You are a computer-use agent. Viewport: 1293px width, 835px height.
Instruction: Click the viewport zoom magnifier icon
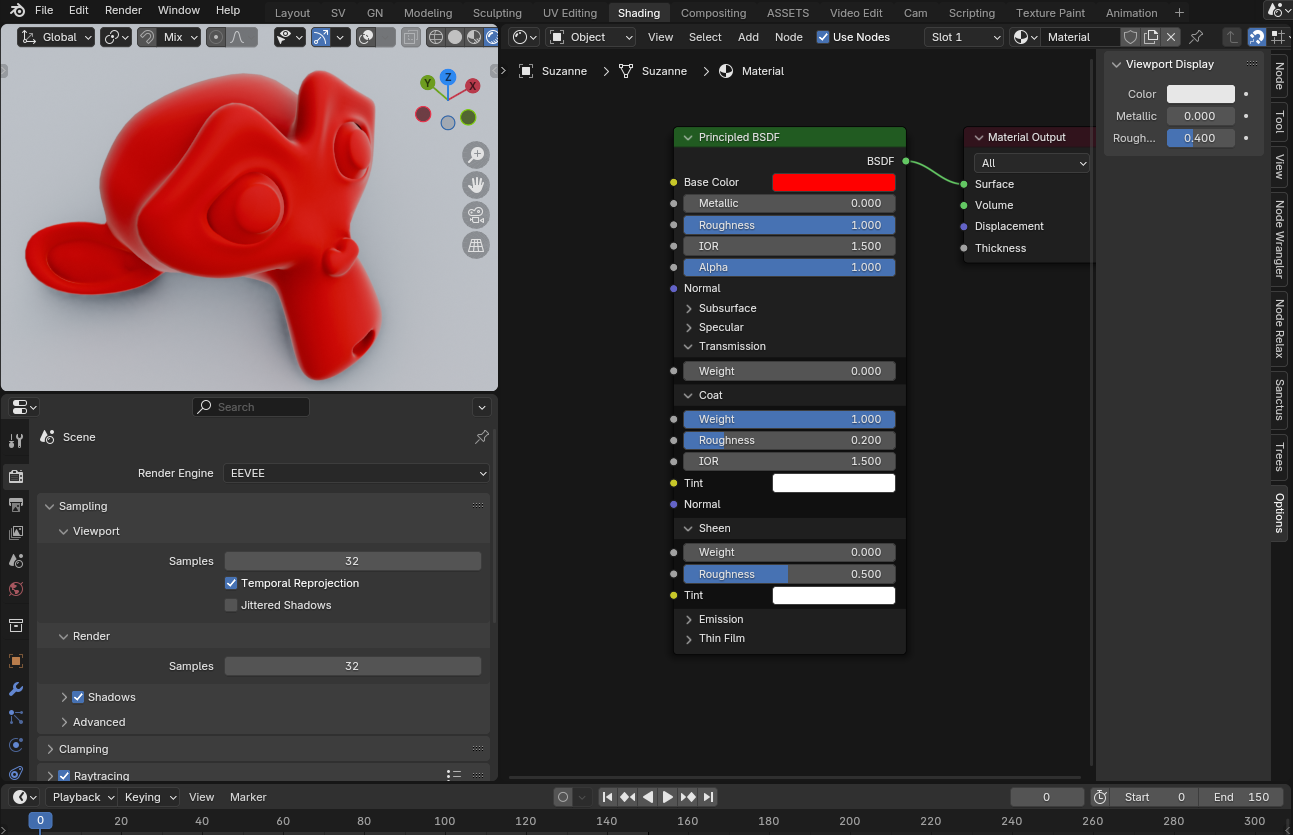pos(476,154)
